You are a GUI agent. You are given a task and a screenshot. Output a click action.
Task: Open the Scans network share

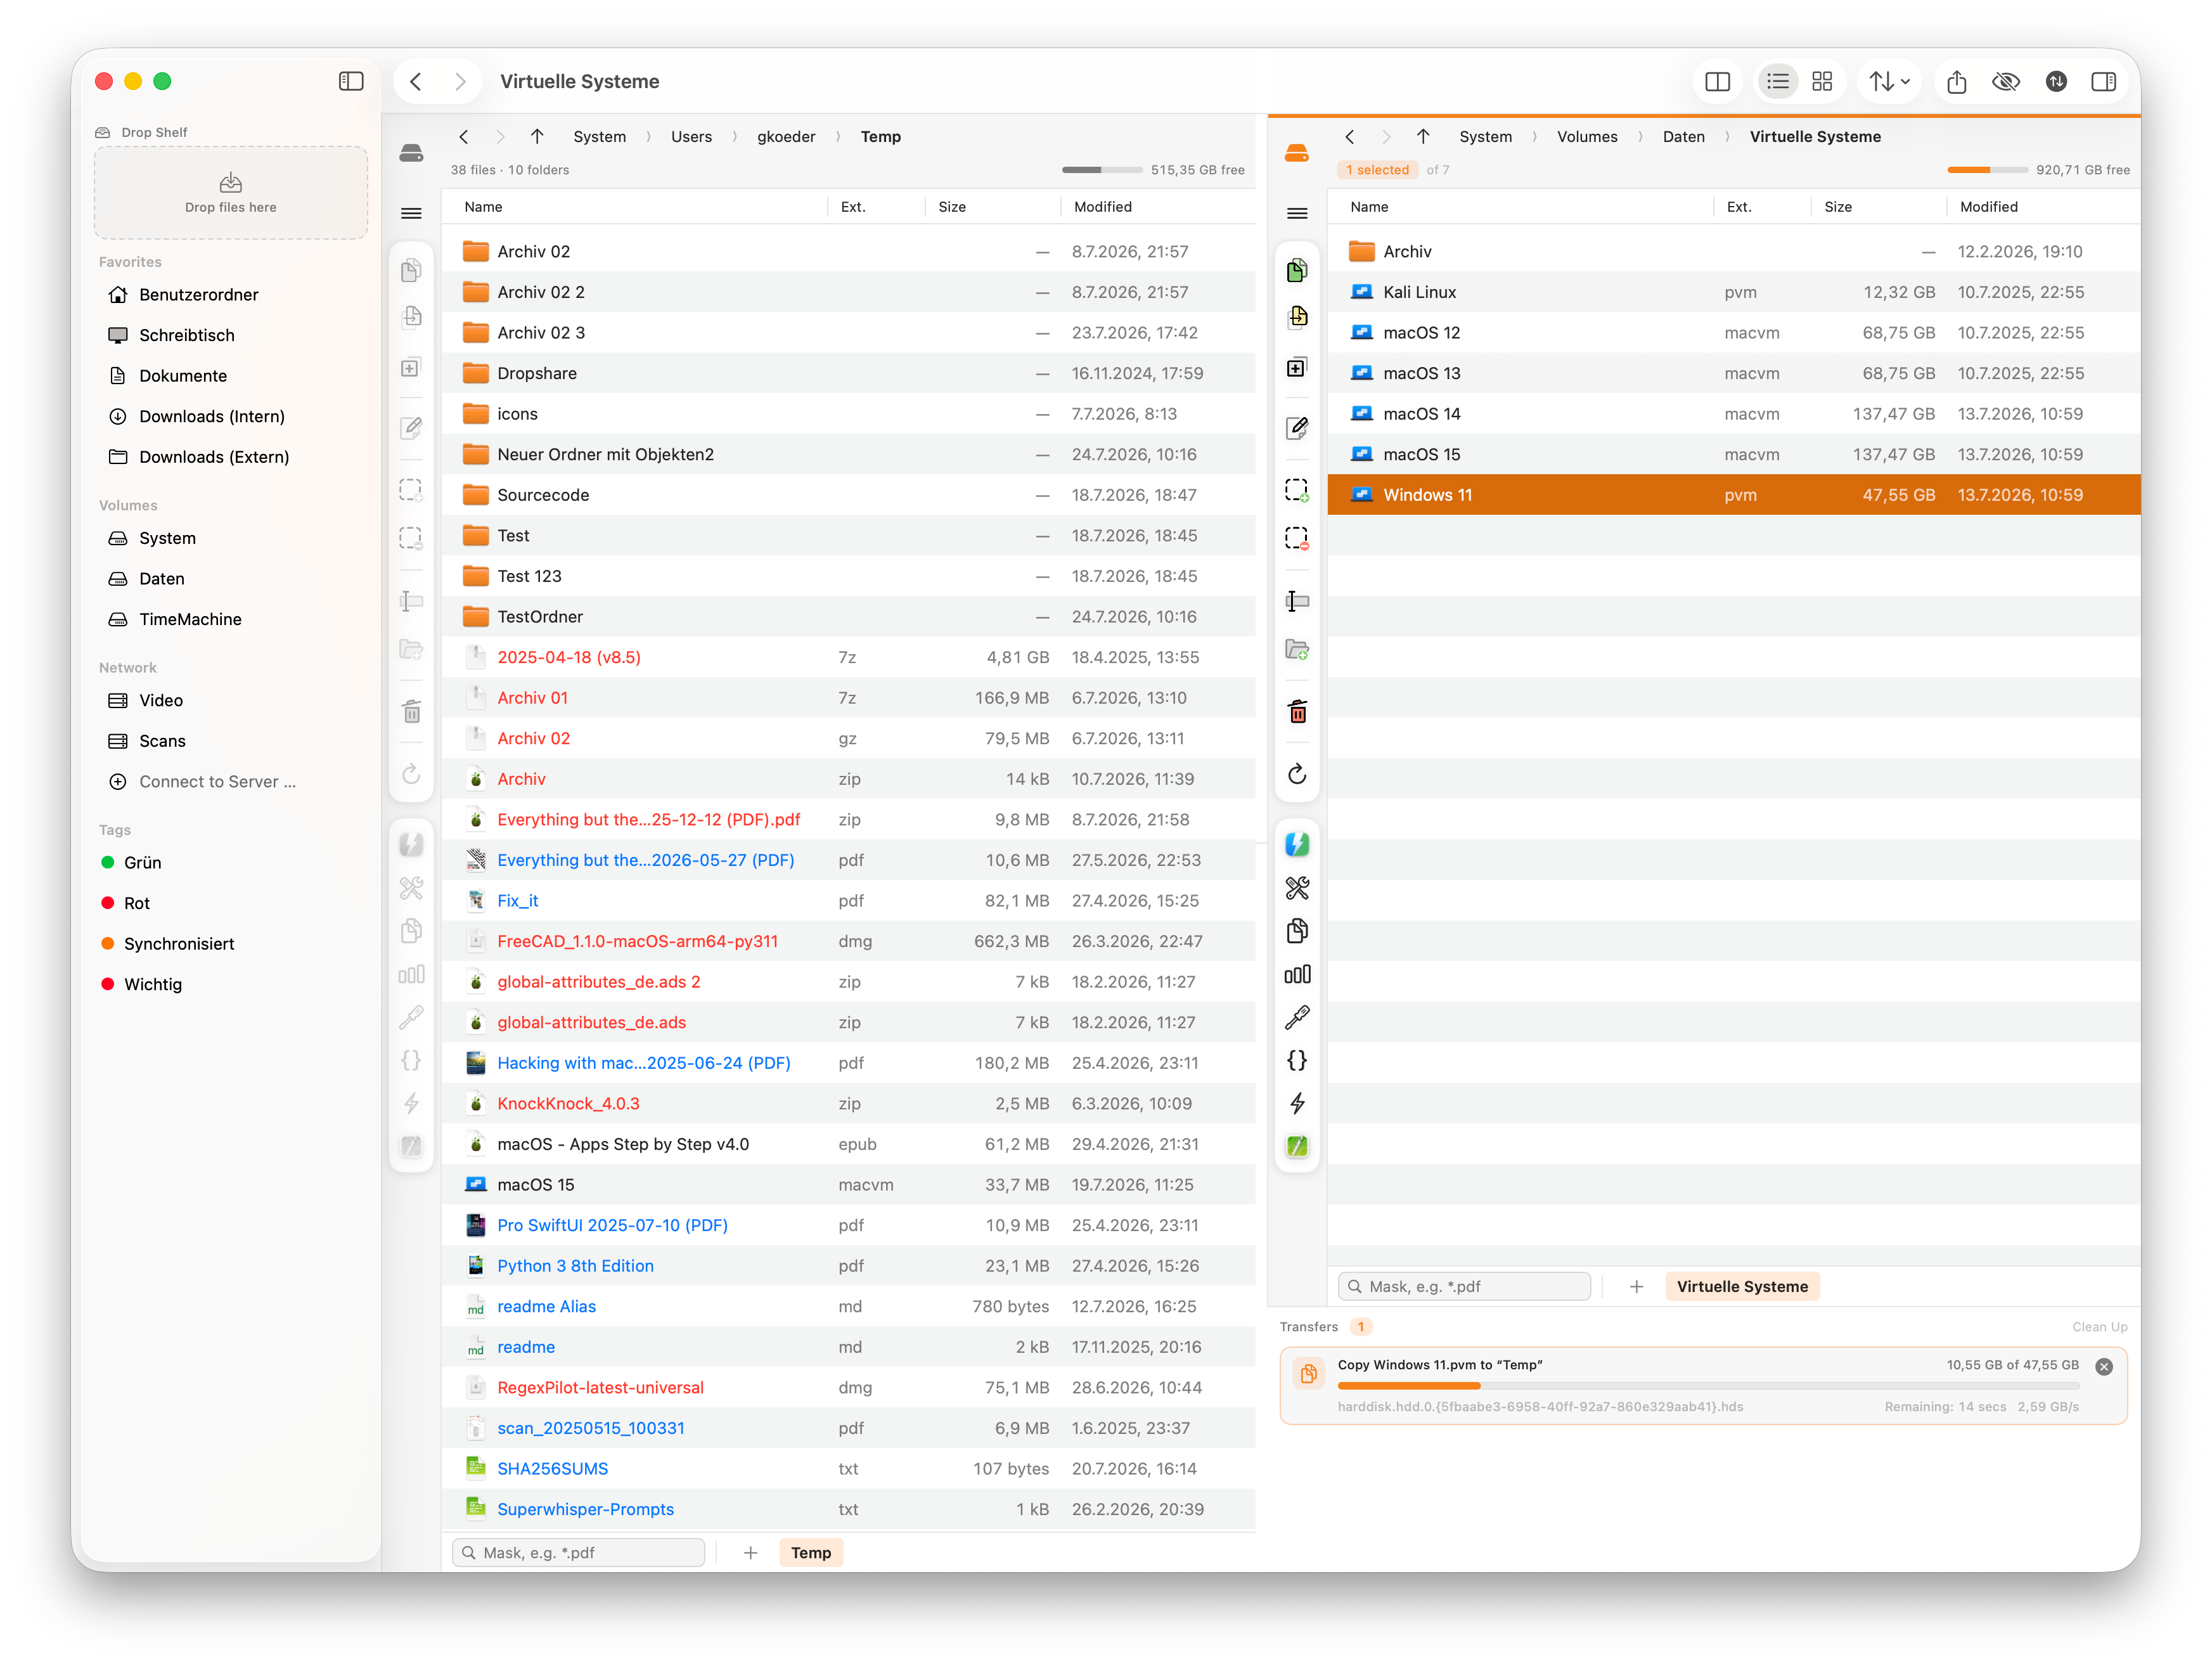pyautogui.click(x=162, y=741)
